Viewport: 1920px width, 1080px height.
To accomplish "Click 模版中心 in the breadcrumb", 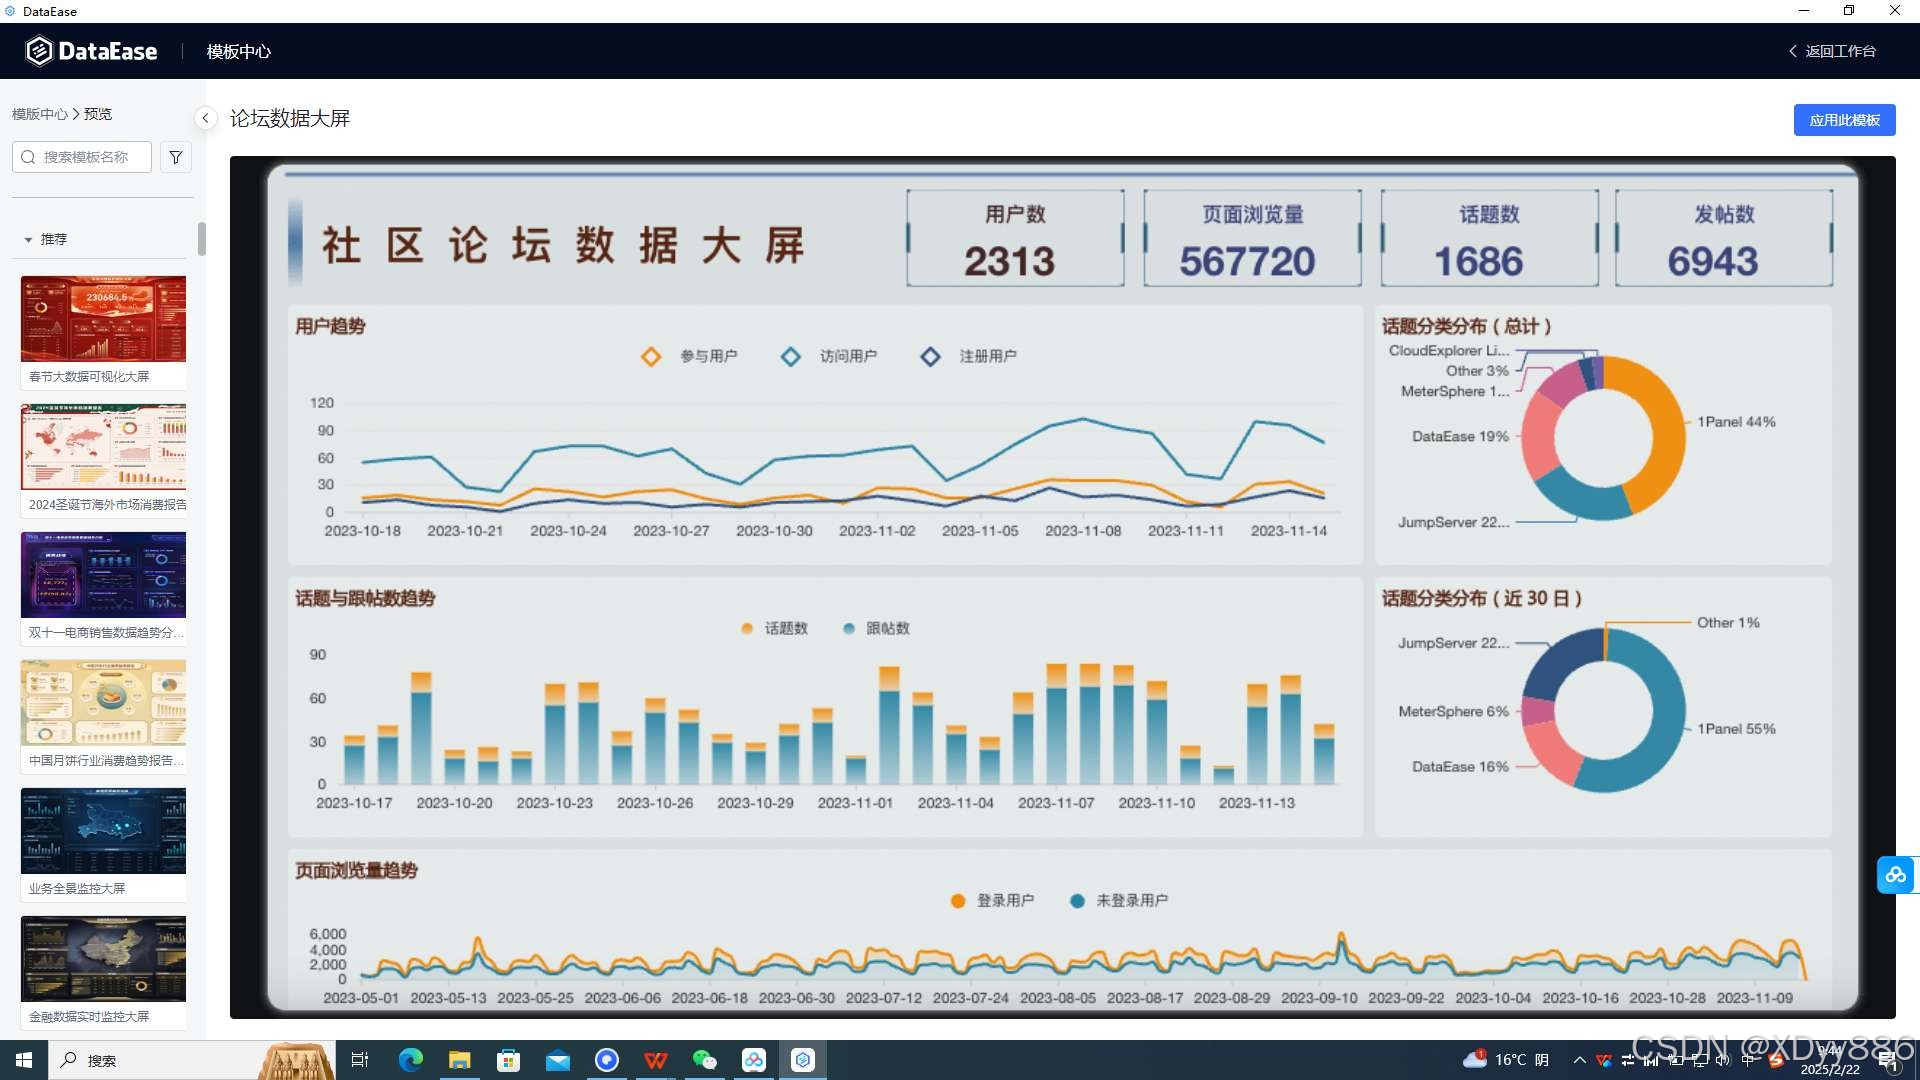I will click(39, 114).
